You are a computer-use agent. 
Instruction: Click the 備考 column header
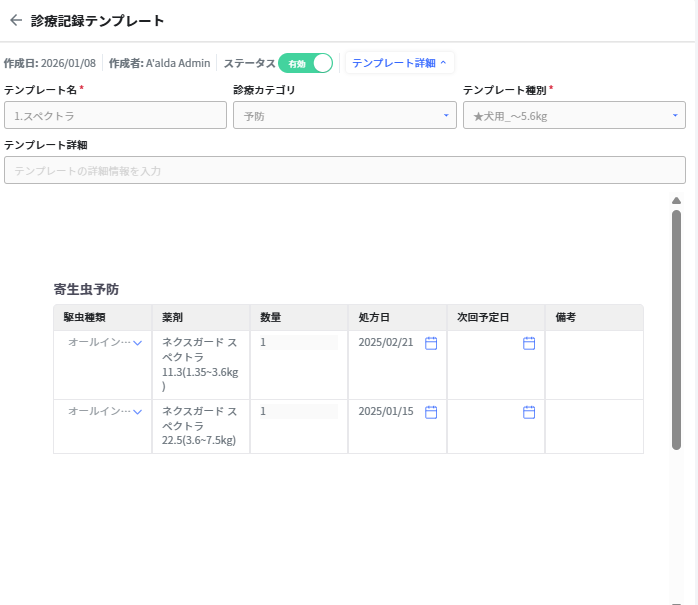(x=594, y=317)
